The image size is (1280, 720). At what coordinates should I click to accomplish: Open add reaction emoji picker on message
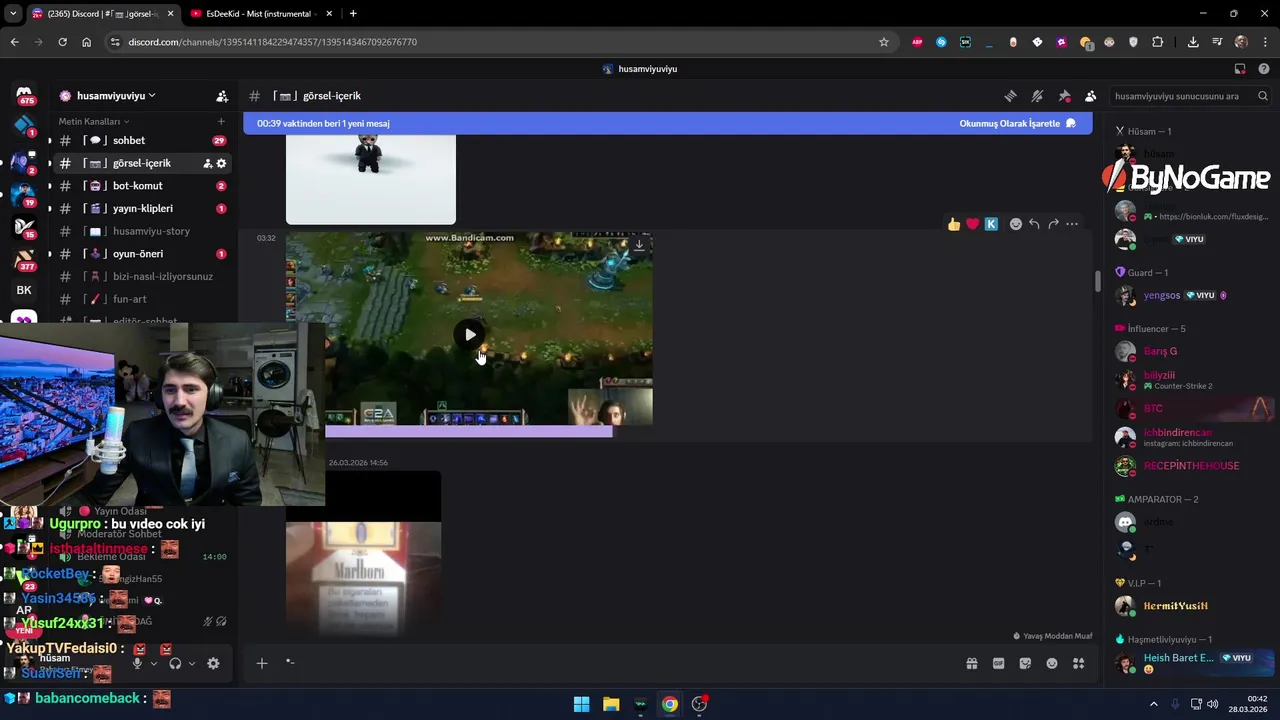click(1016, 224)
